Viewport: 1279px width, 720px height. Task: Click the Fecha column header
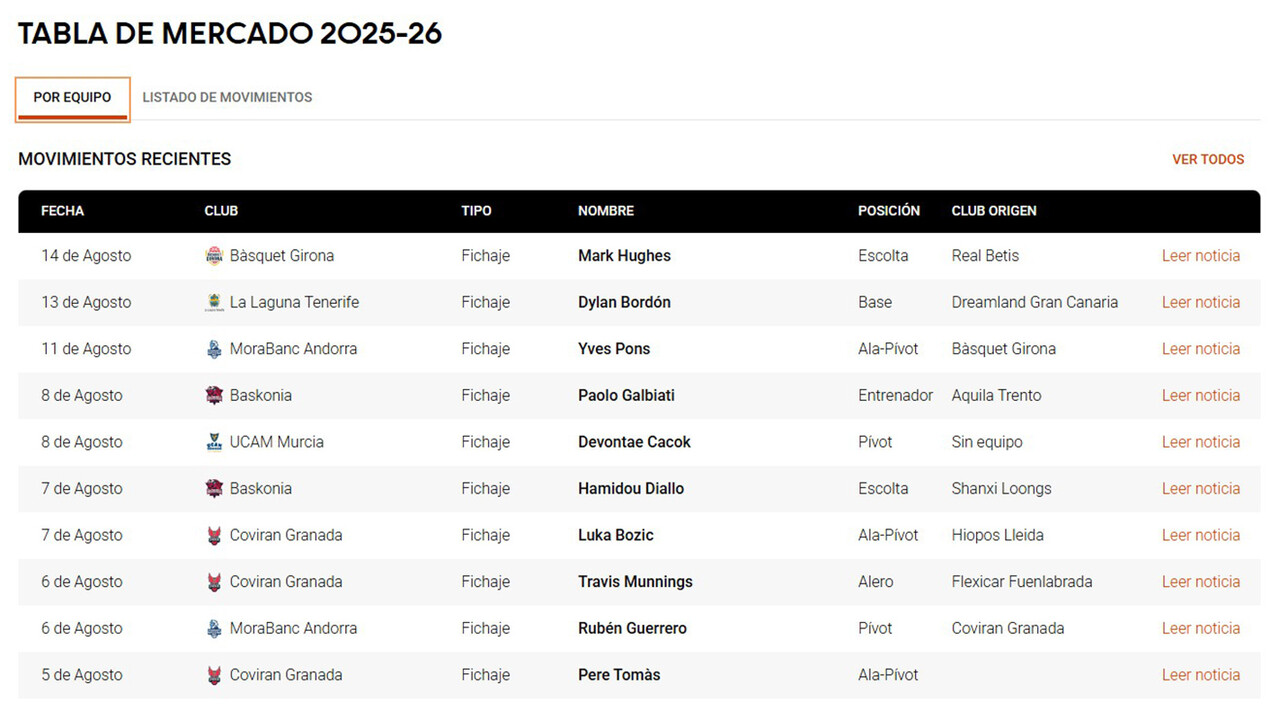pos(62,211)
